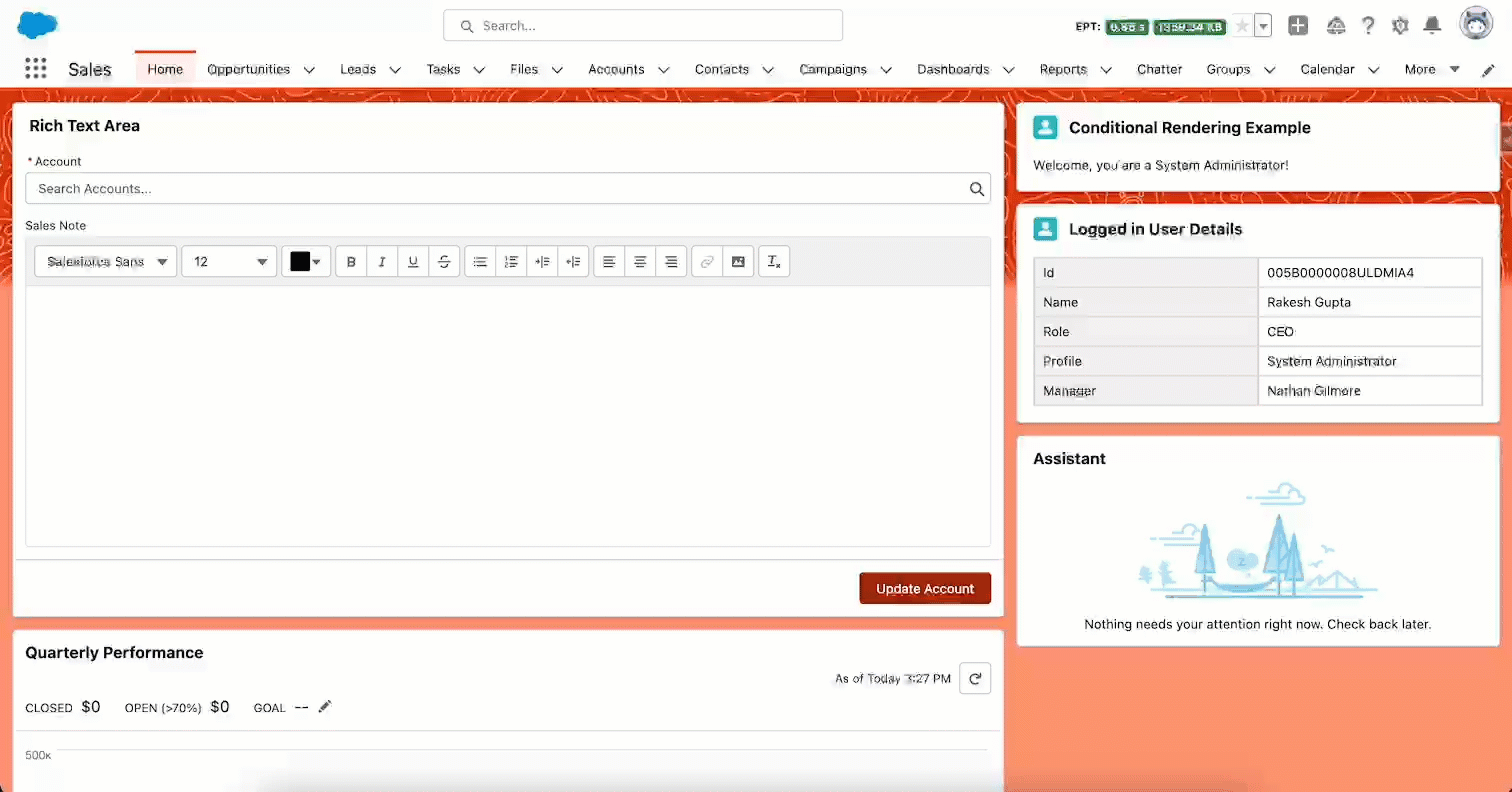Open the notifications bell
This screenshot has height=792, width=1512.
click(1432, 25)
